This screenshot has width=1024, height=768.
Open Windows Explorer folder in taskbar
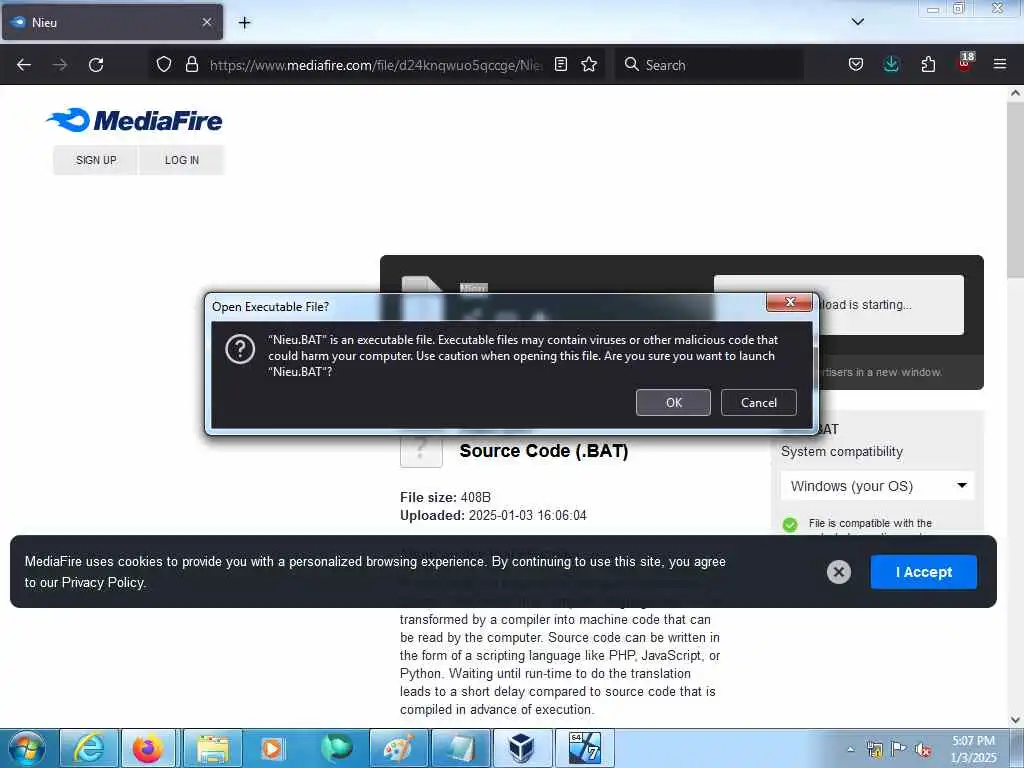213,748
